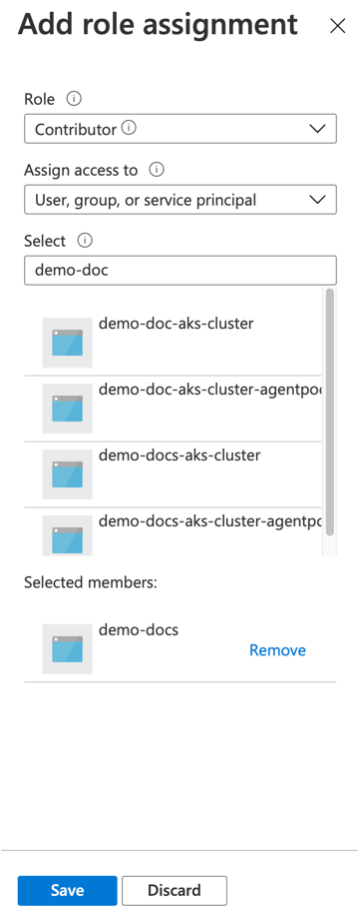Click the info icon next to Role label
This screenshot has width=360, height=920.
[x=74, y=99]
